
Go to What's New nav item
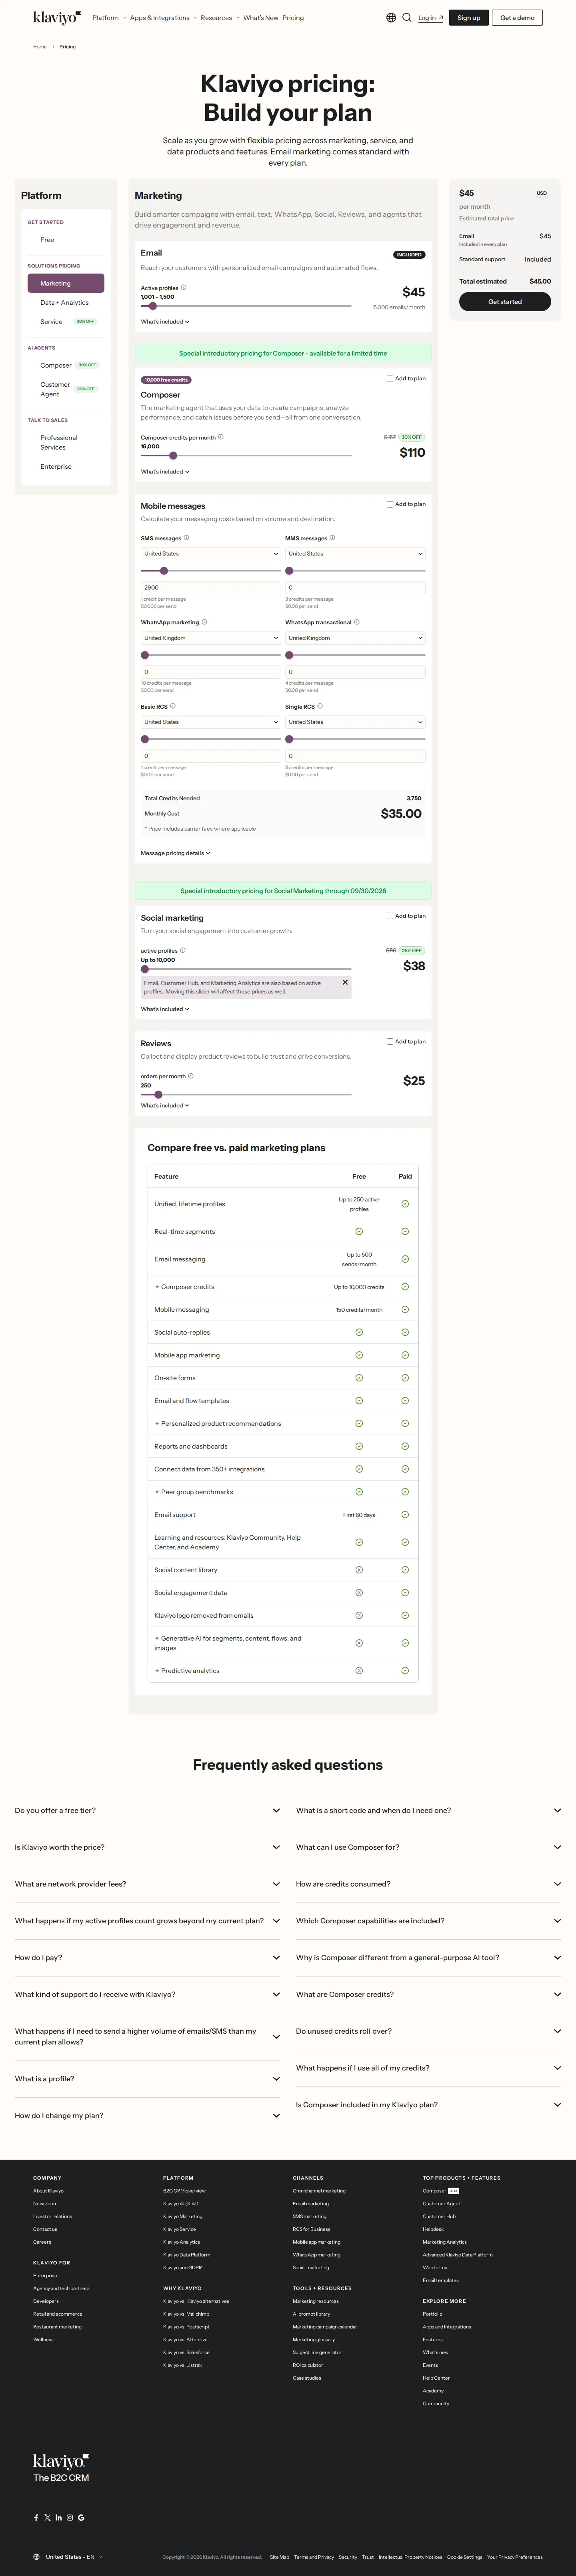coord(261,18)
